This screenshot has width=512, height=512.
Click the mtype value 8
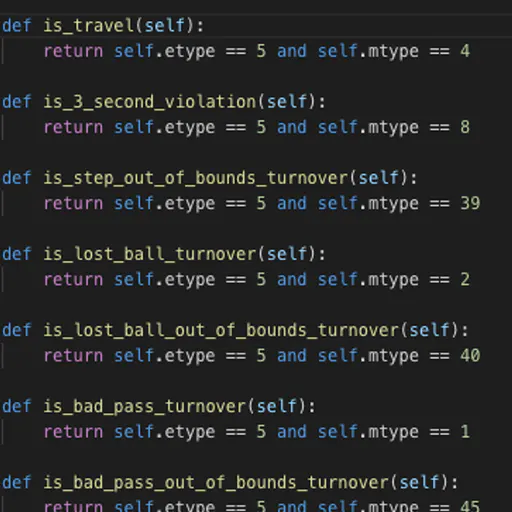tap(465, 127)
